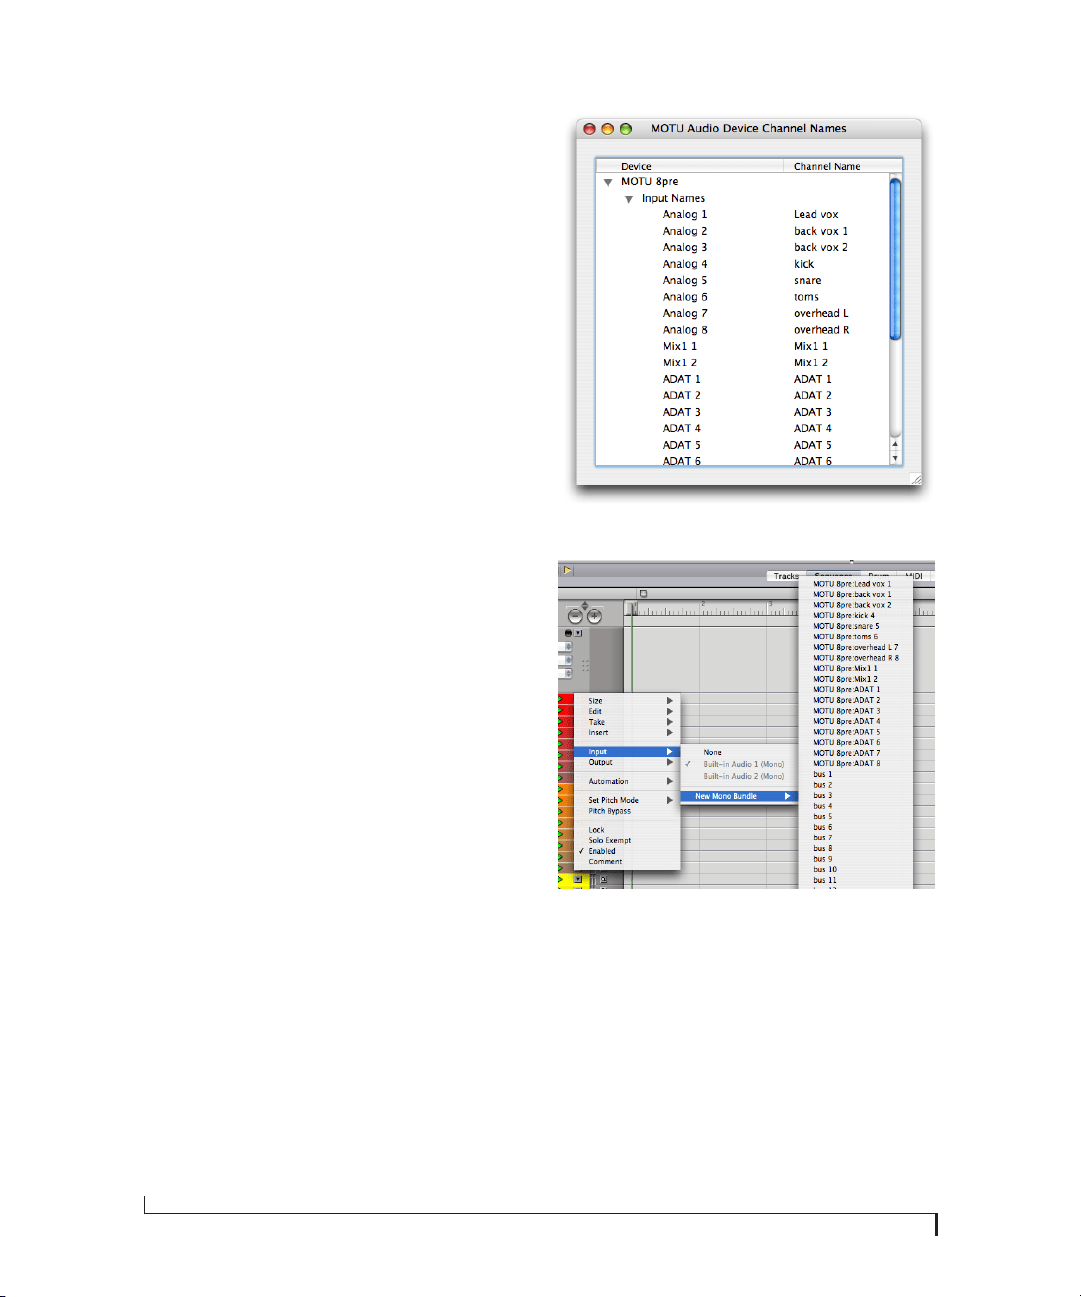Click the zoom in plus button
This screenshot has height=1297, width=1081.
pyautogui.click(x=594, y=616)
